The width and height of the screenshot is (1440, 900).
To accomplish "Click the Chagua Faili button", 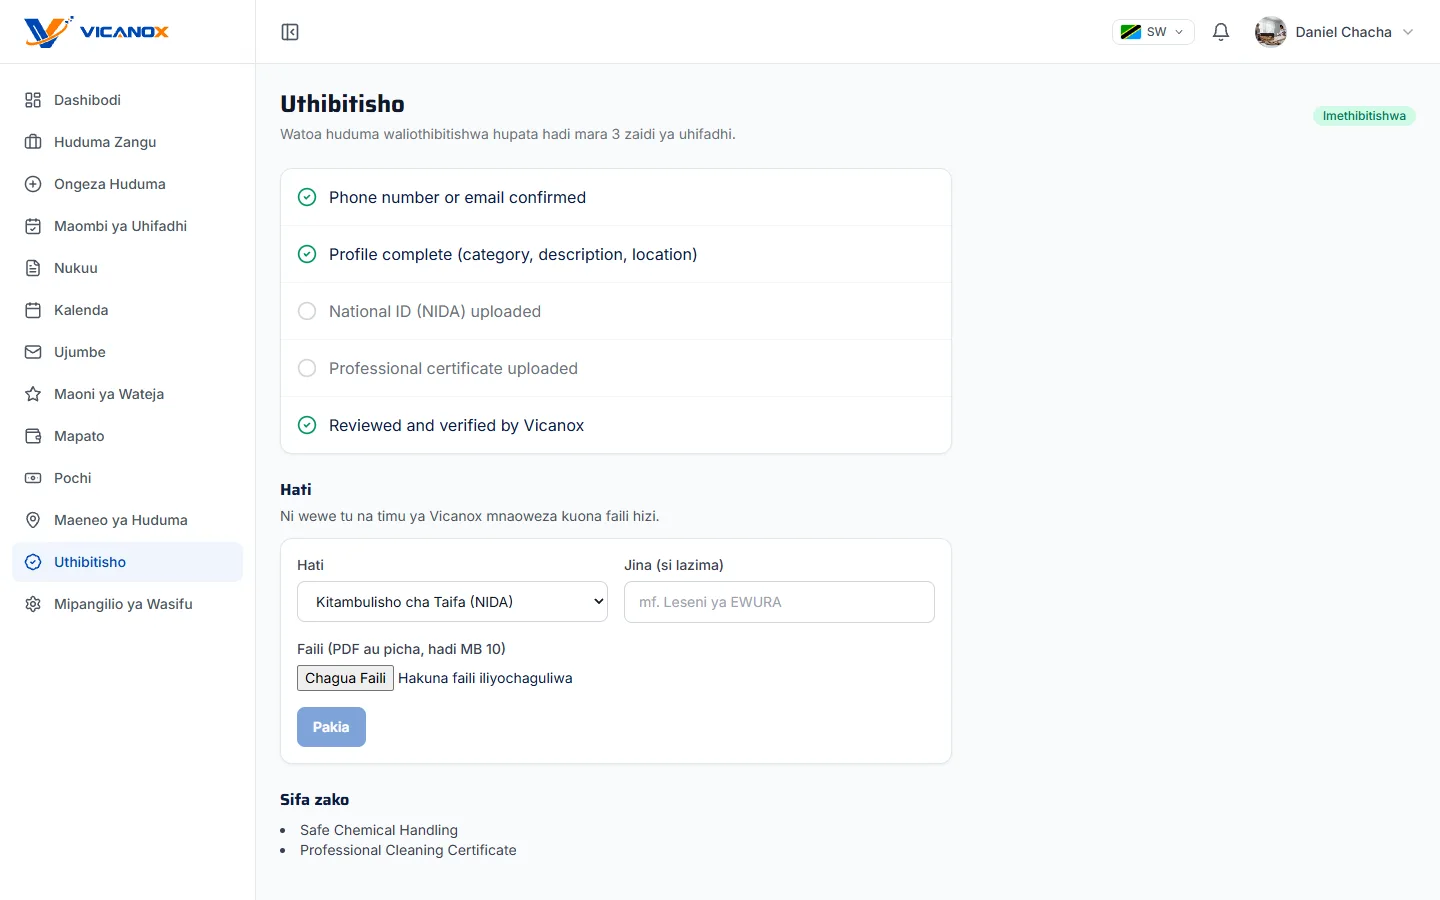I will point(345,678).
